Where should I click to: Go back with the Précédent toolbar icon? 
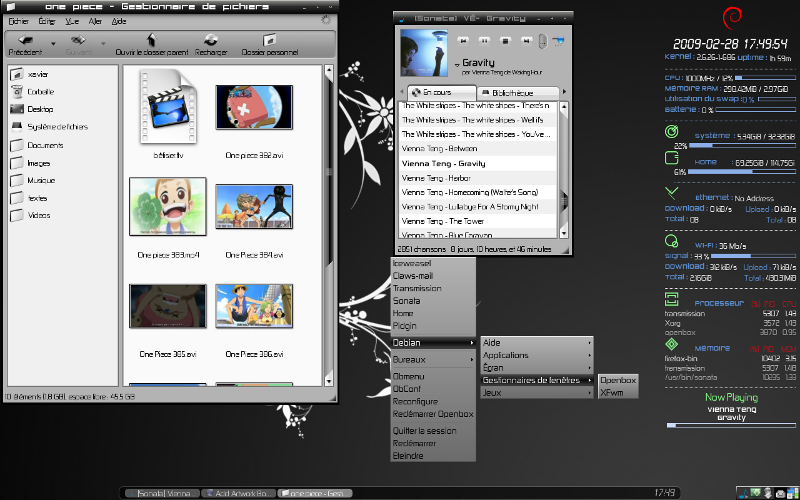[25, 40]
